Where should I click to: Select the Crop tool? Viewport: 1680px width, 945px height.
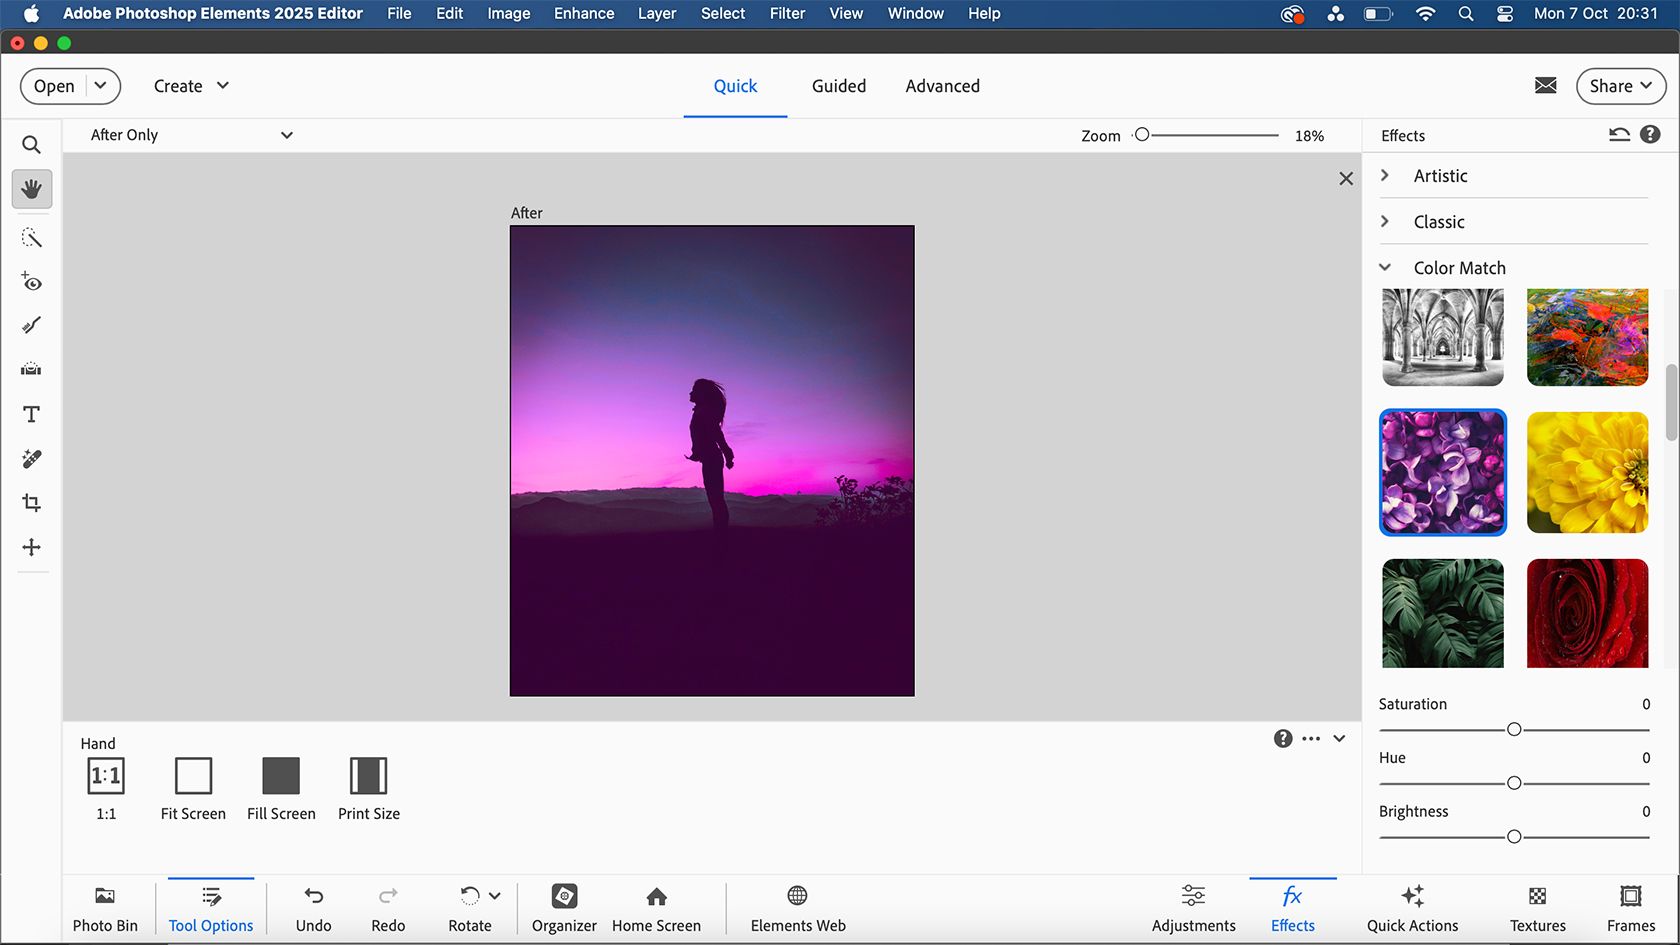(x=32, y=502)
